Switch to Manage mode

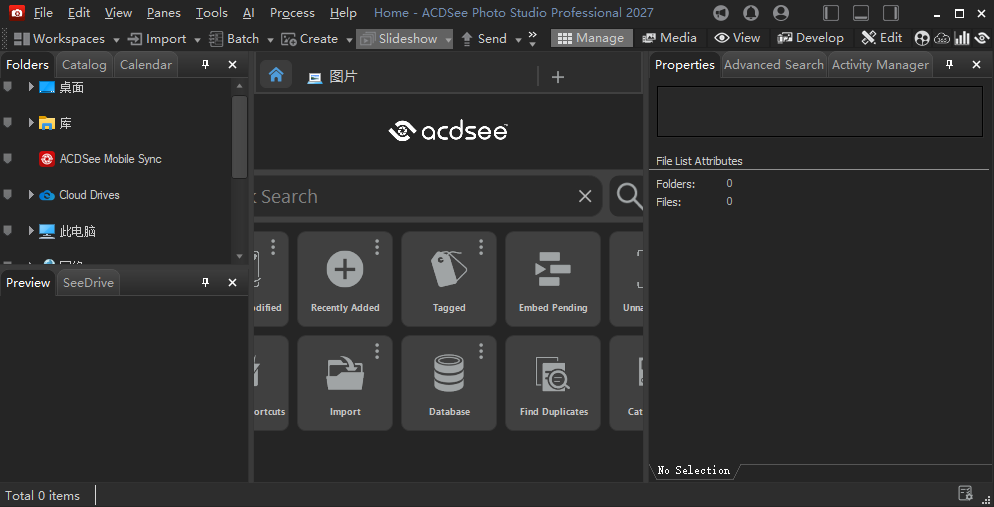pos(591,38)
